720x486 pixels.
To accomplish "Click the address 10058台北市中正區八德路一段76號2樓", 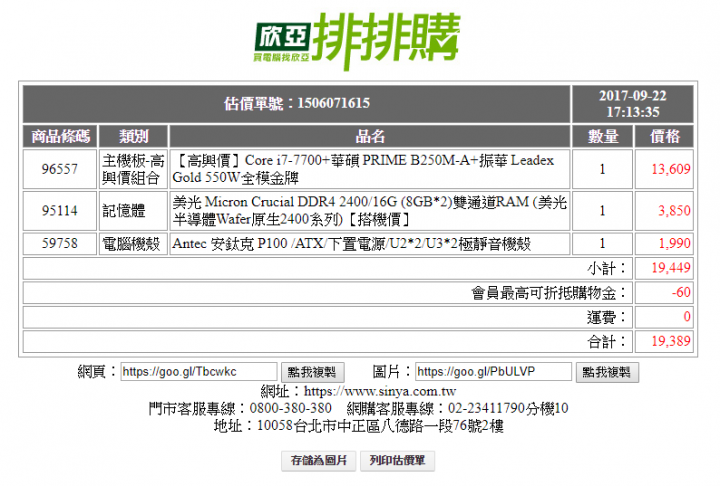I will click(x=380, y=426).
